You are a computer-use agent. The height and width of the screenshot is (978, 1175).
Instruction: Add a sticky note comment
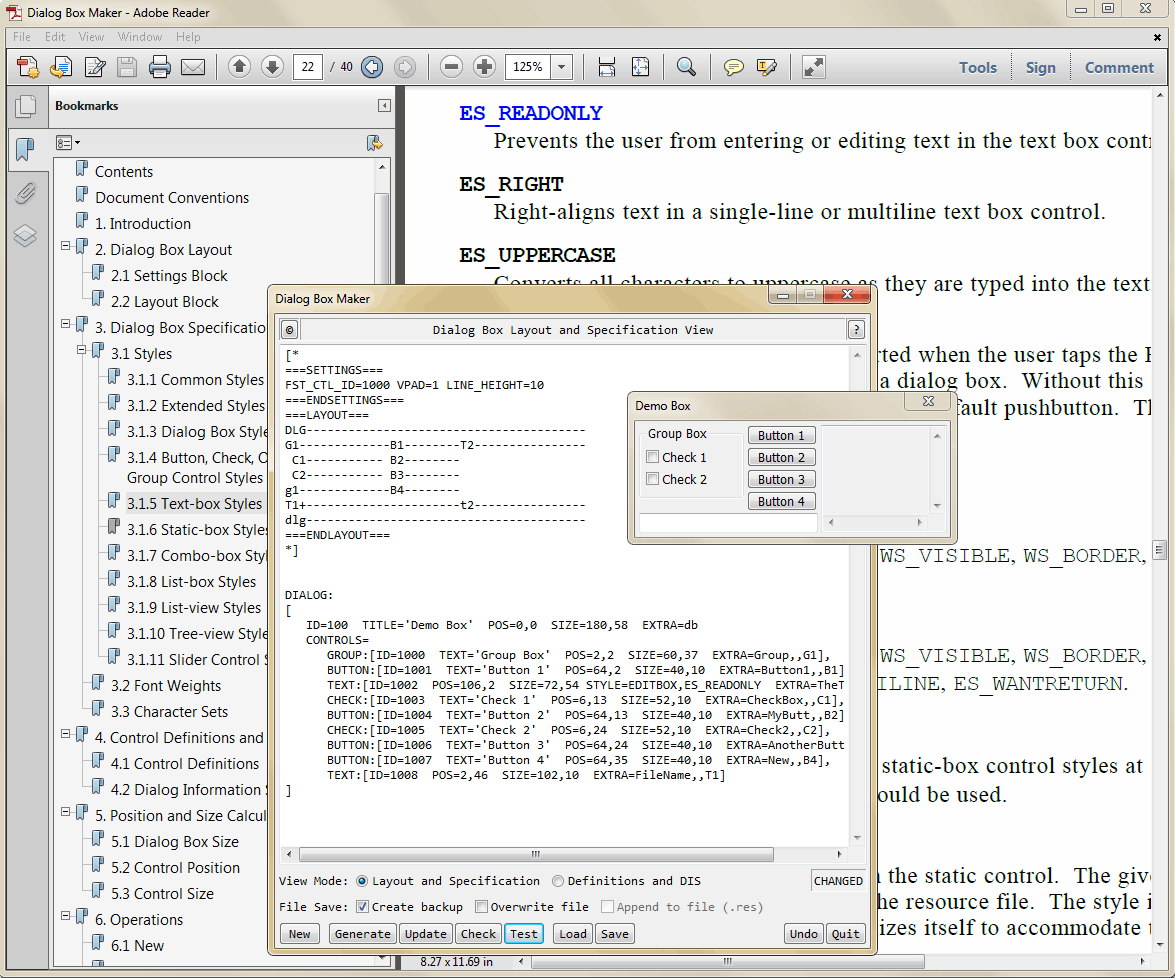(x=734, y=67)
